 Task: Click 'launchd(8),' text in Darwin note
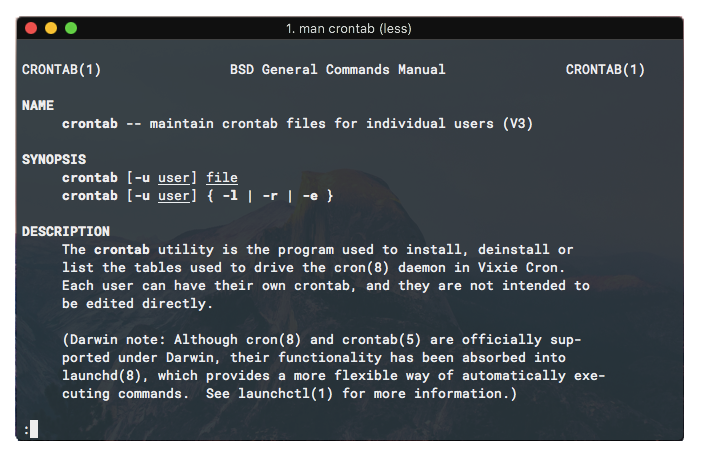click(x=106, y=375)
